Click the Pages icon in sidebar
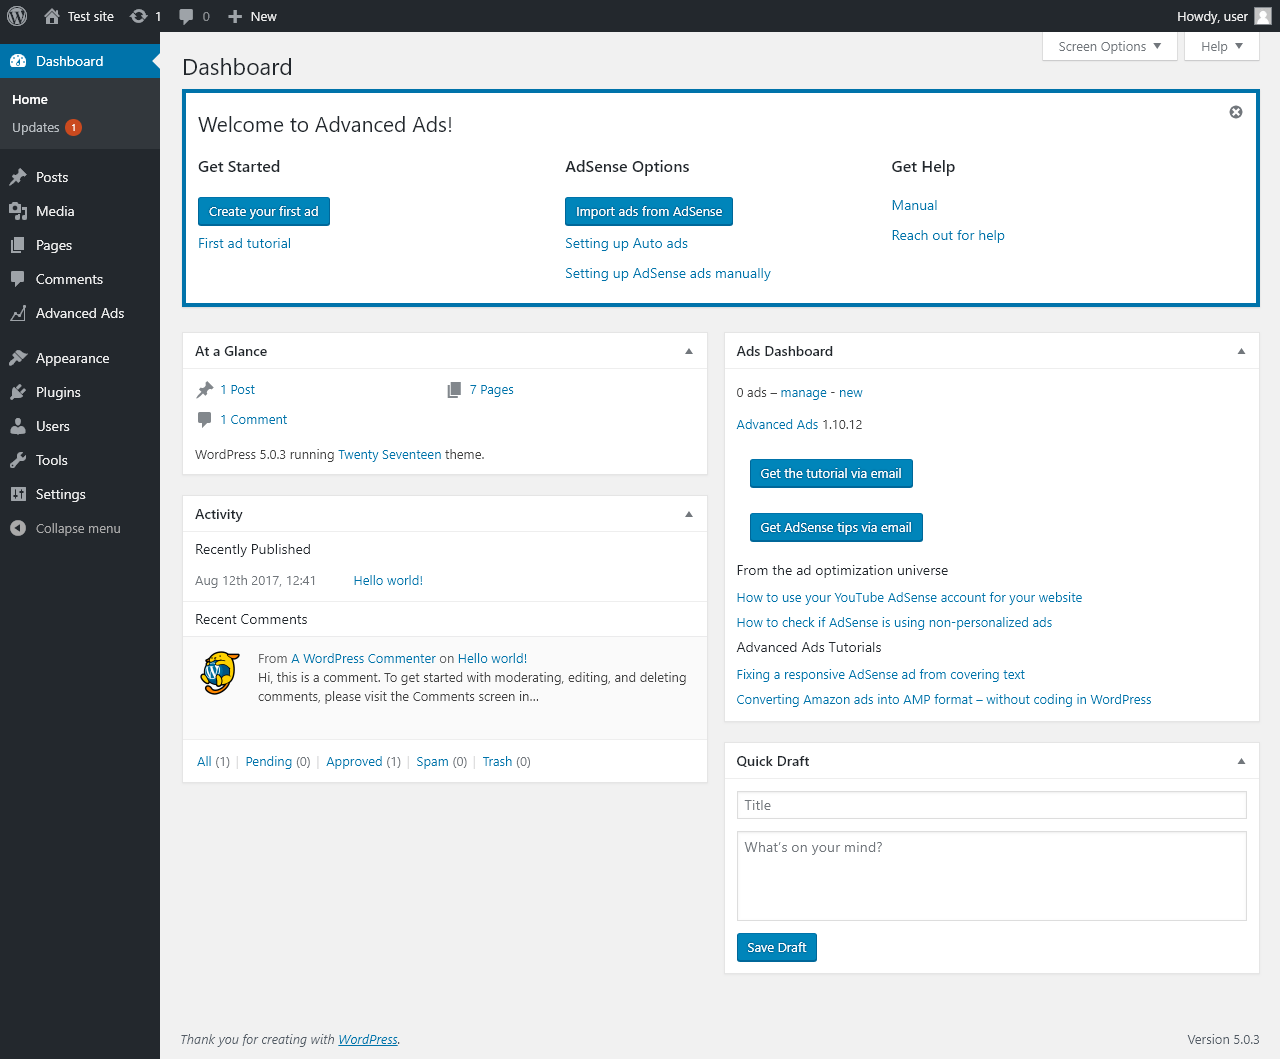This screenshot has height=1059, width=1280. (x=18, y=245)
